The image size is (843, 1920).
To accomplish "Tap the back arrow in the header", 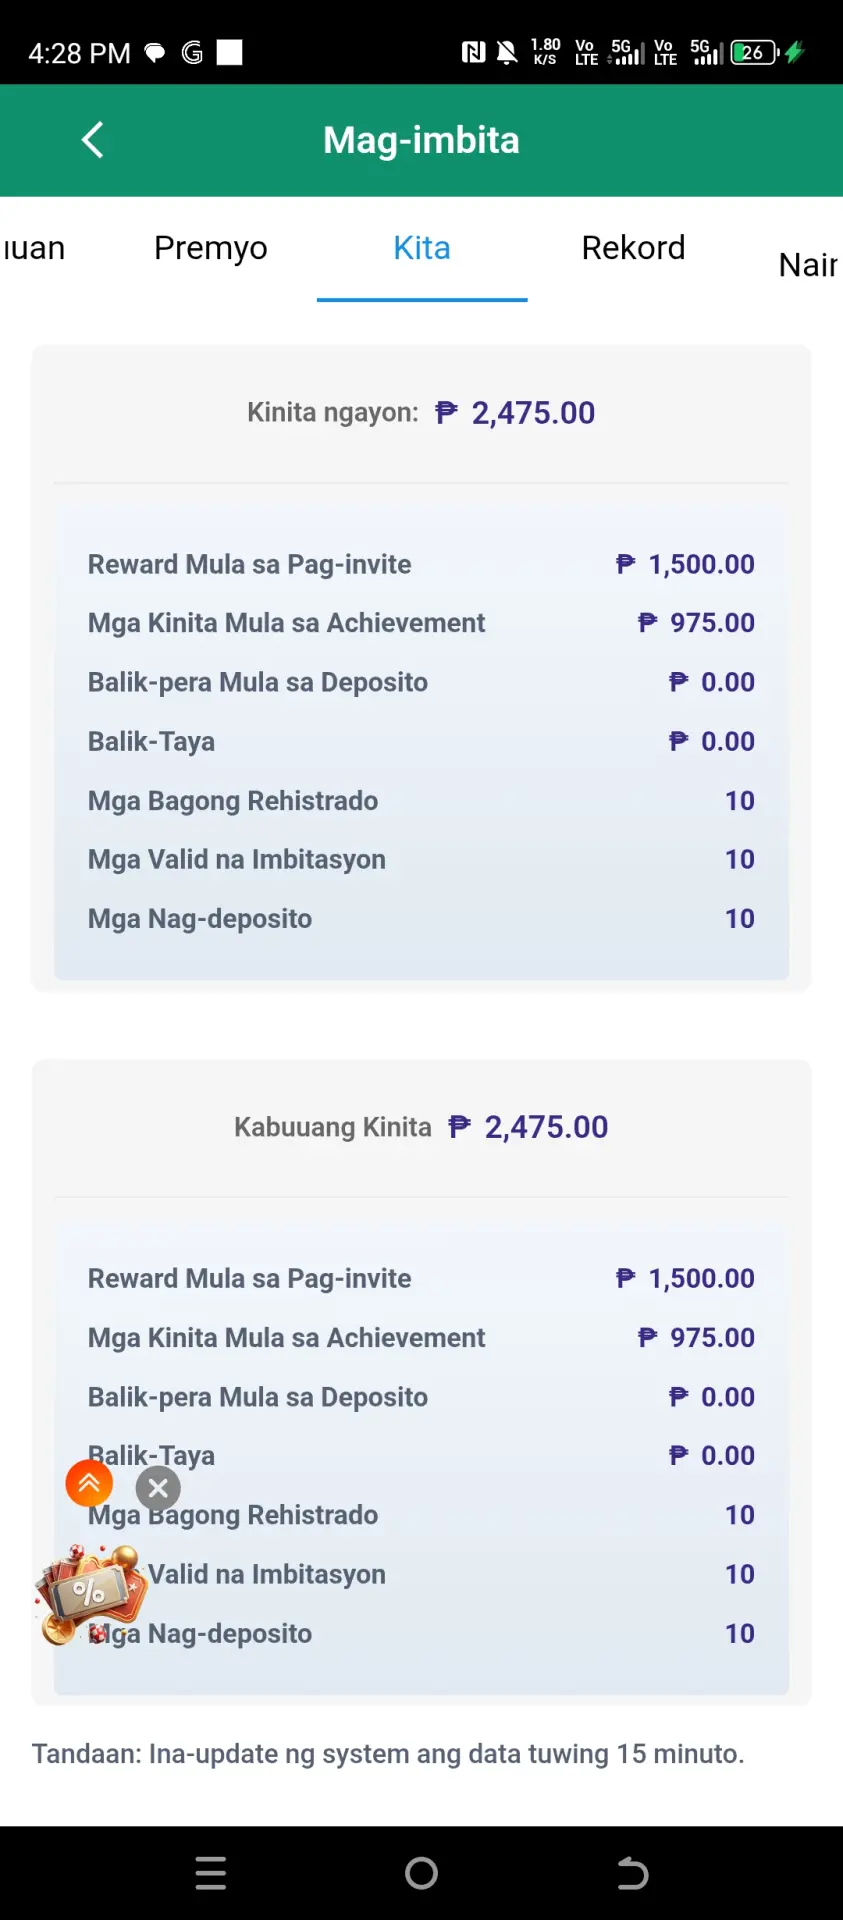I will pos(92,140).
